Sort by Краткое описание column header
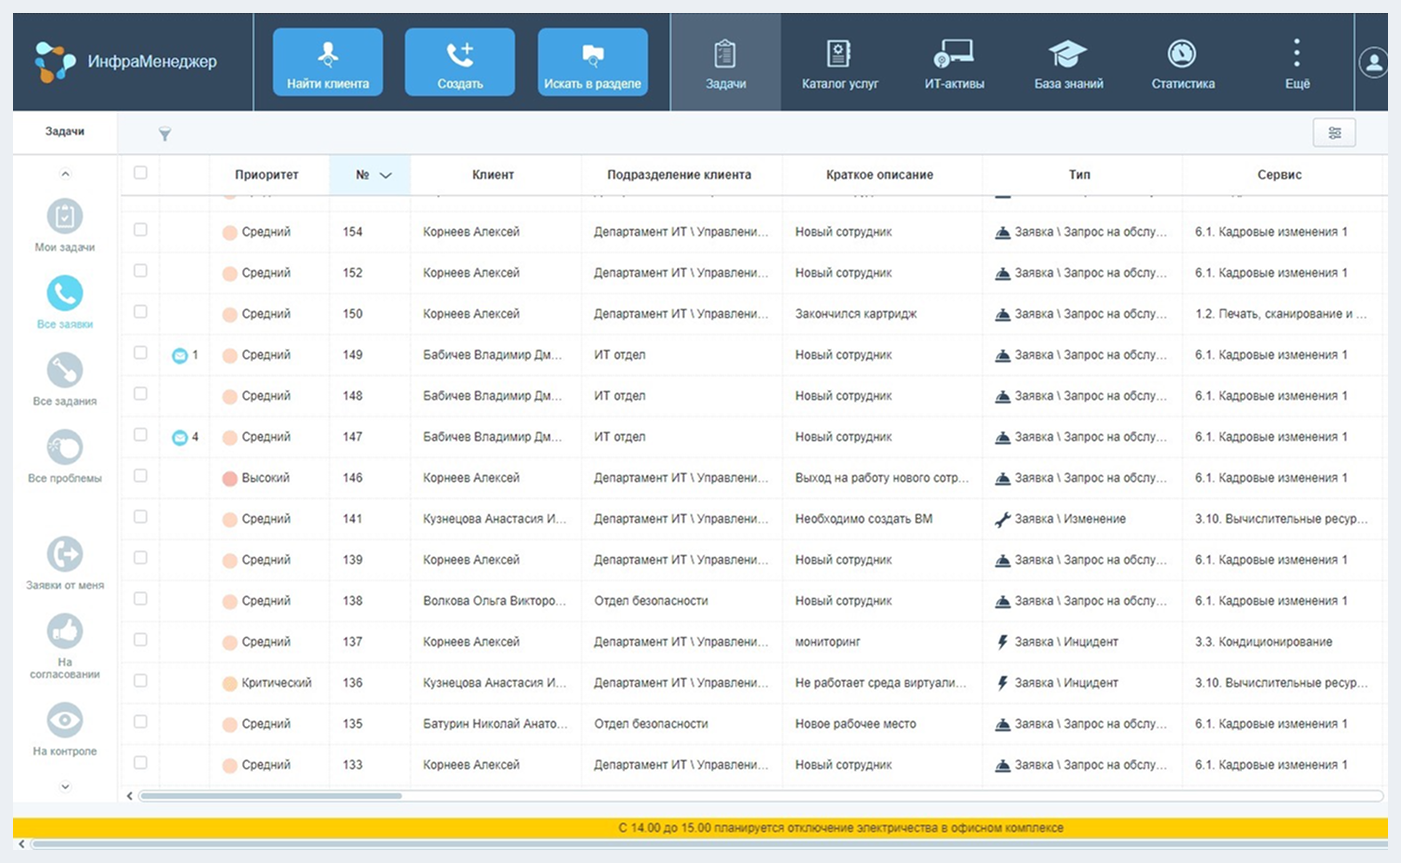The width and height of the screenshot is (1401, 863). click(x=880, y=175)
